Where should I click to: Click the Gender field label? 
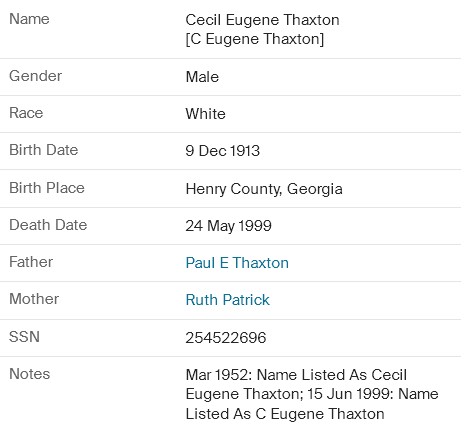coord(35,76)
